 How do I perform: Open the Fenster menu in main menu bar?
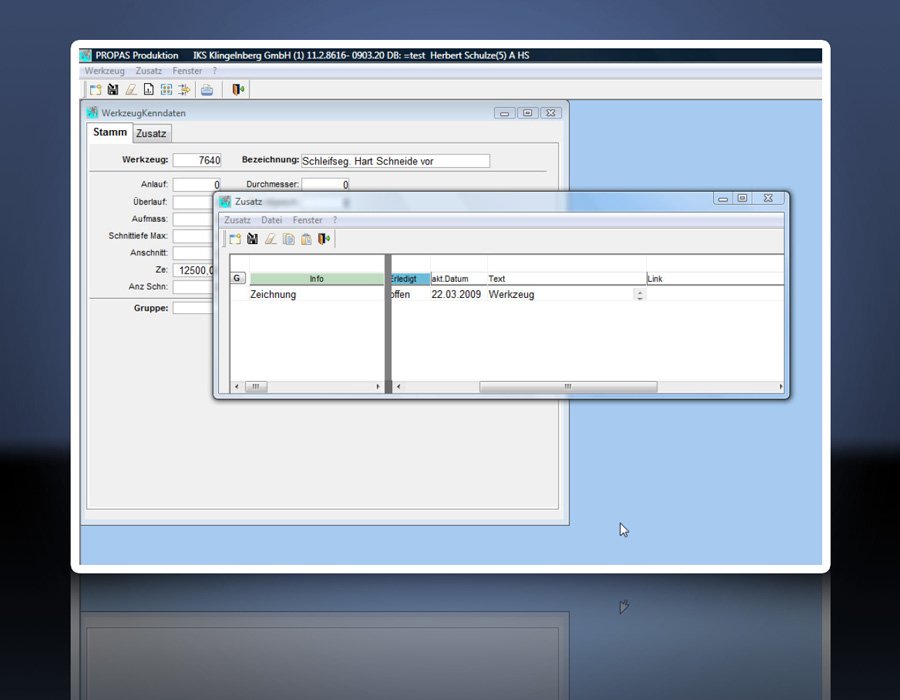pos(187,71)
